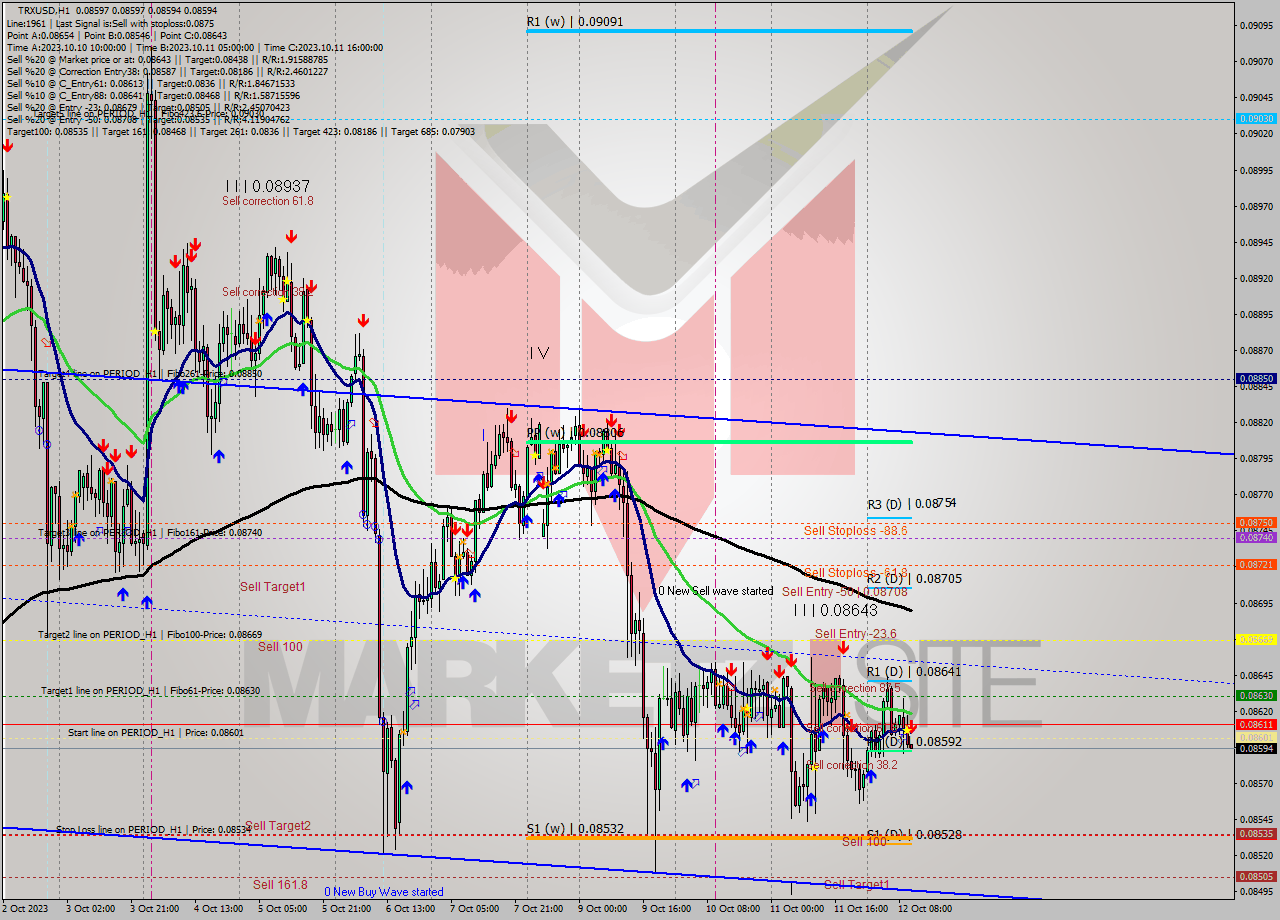Click 'Stop Loss line on PERIOD_H1' label

pos(153,829)
